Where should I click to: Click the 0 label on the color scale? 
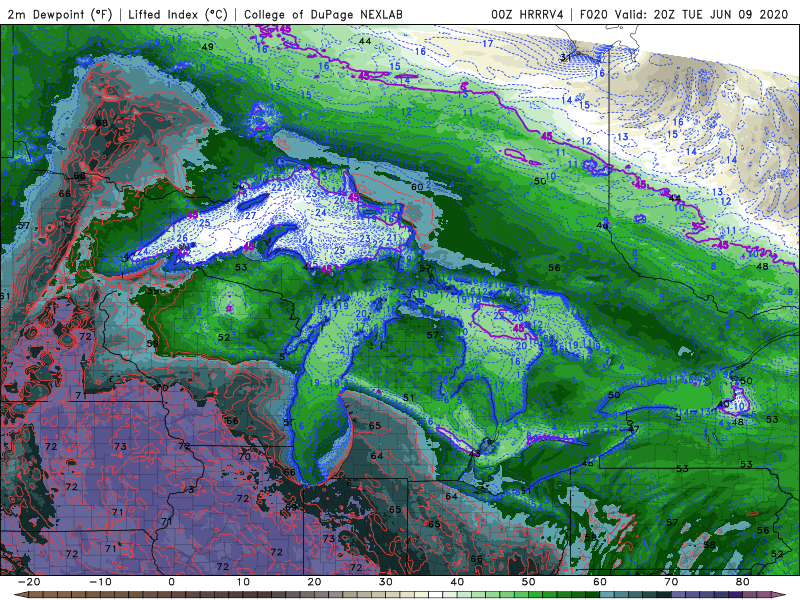pos(171,582)
